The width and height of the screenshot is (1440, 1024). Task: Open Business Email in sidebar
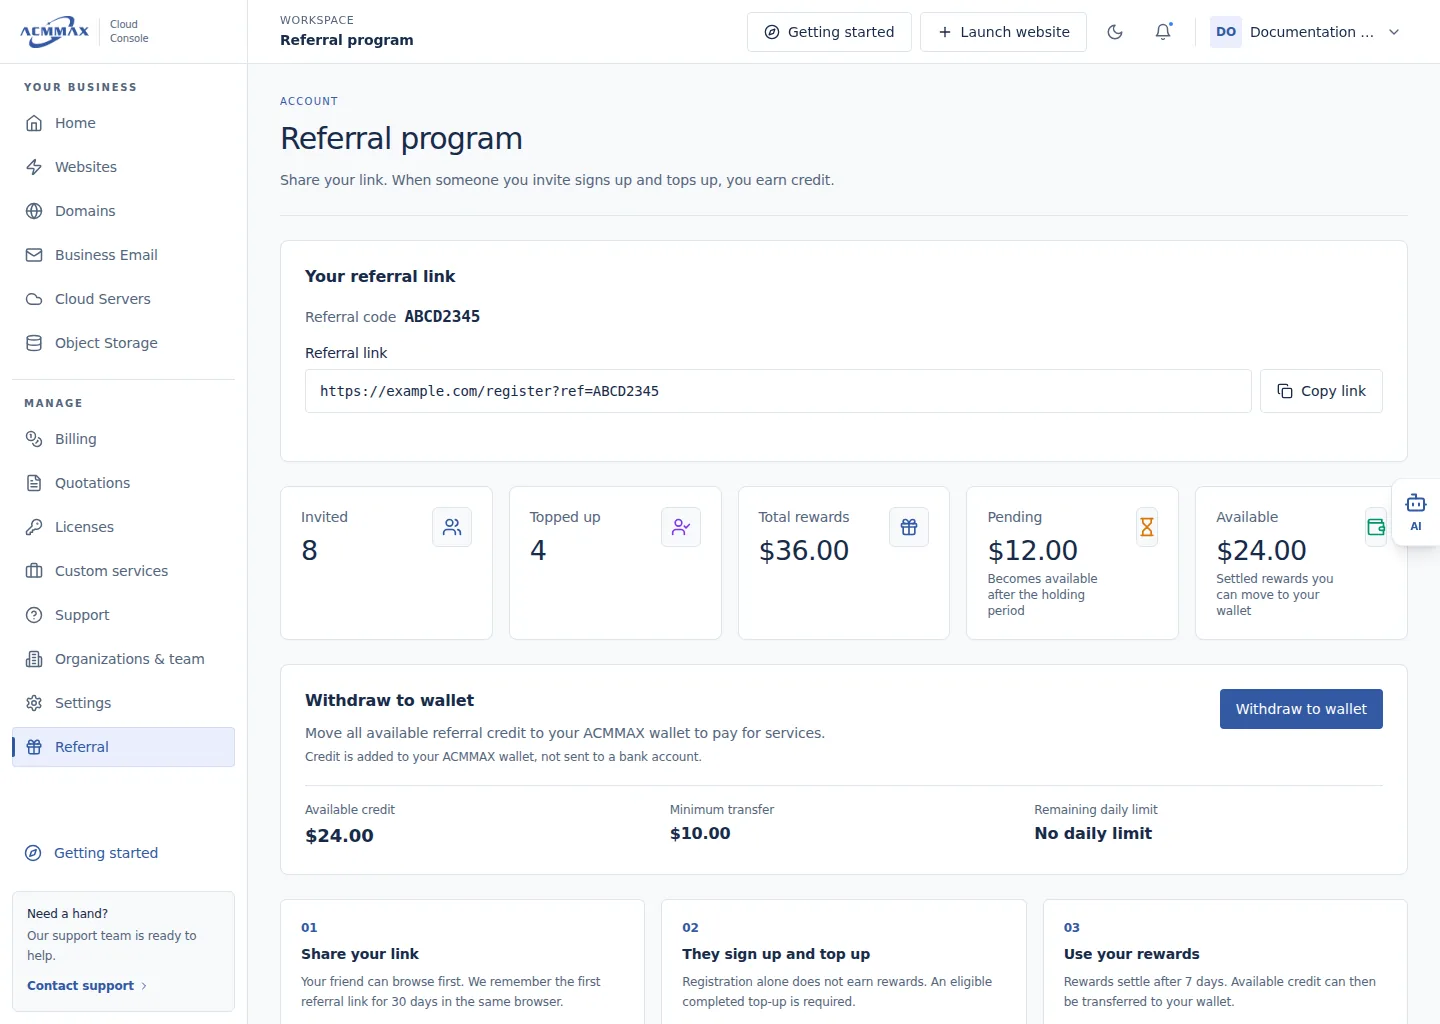coord(123,255)
